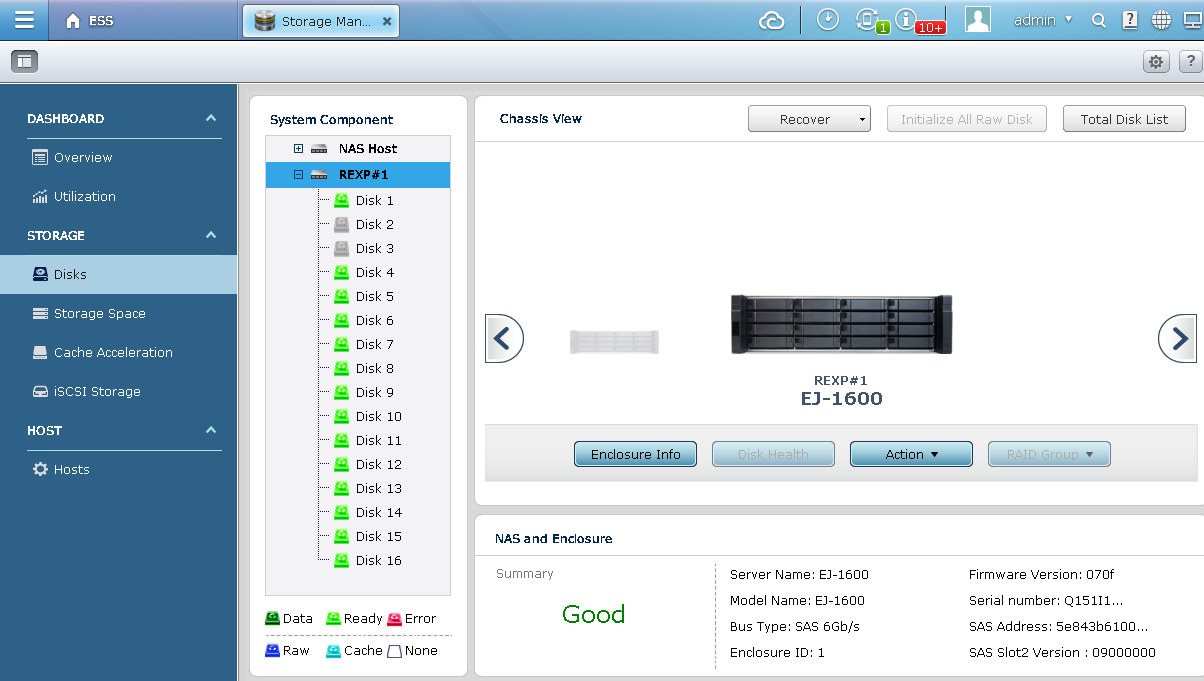The height and width of the screenshot is (681, 1204).
Task: Open the Recover dropdown
Action: [x=809, y=119]
